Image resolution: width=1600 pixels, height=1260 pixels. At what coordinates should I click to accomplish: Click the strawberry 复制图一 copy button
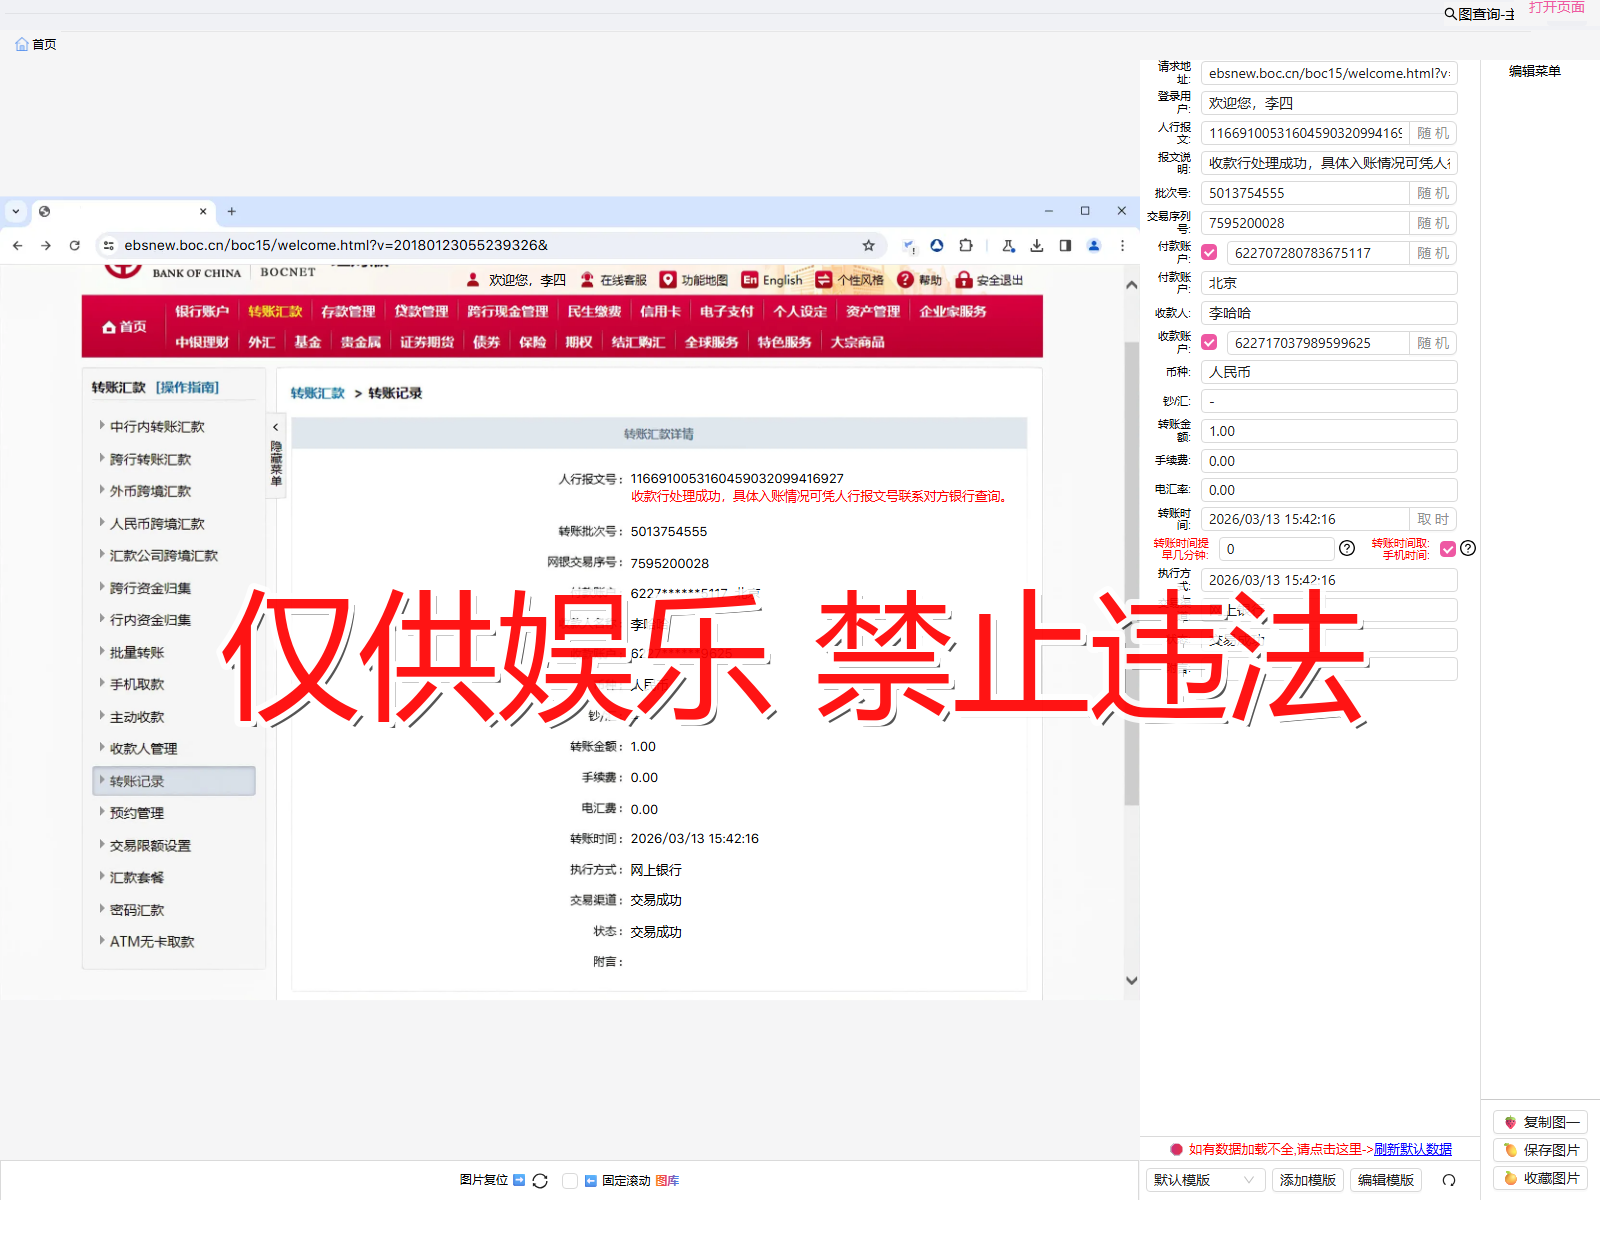(x=1539, y=1121)
